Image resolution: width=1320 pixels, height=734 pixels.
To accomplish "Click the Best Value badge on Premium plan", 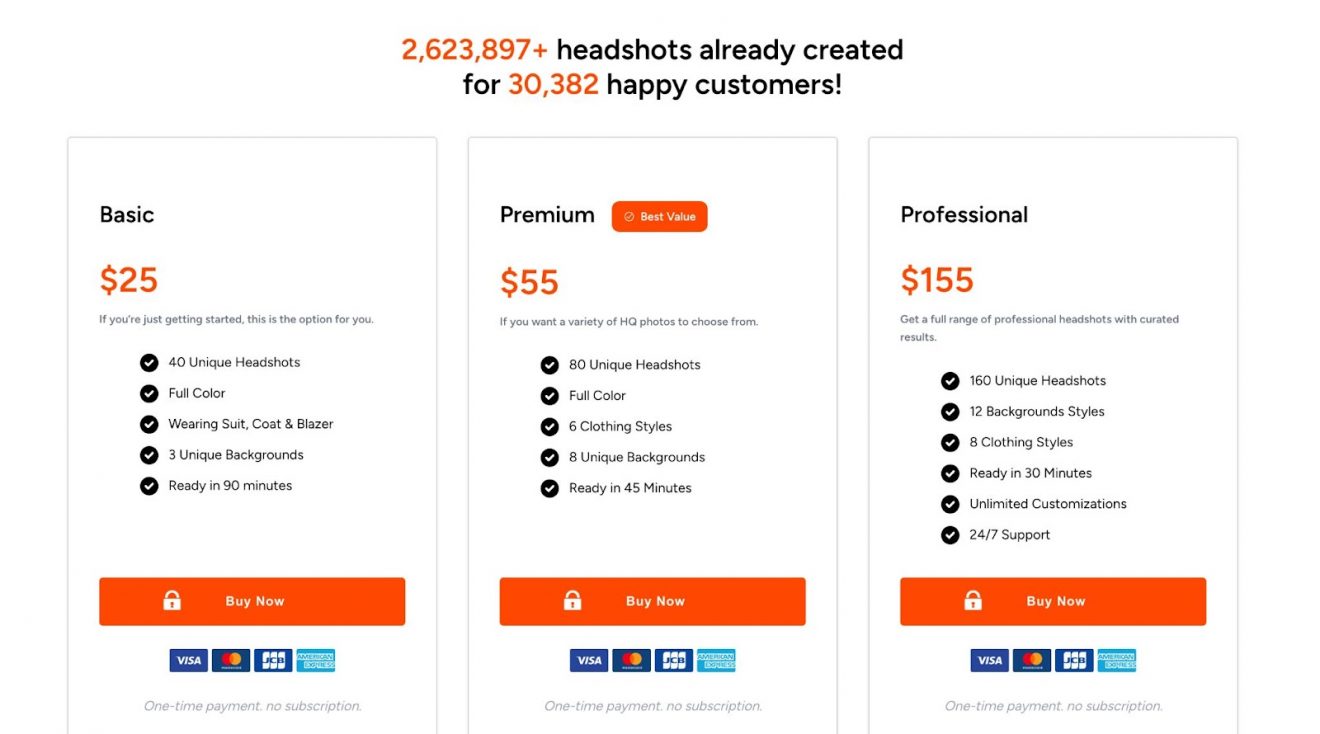I will 660,216.
